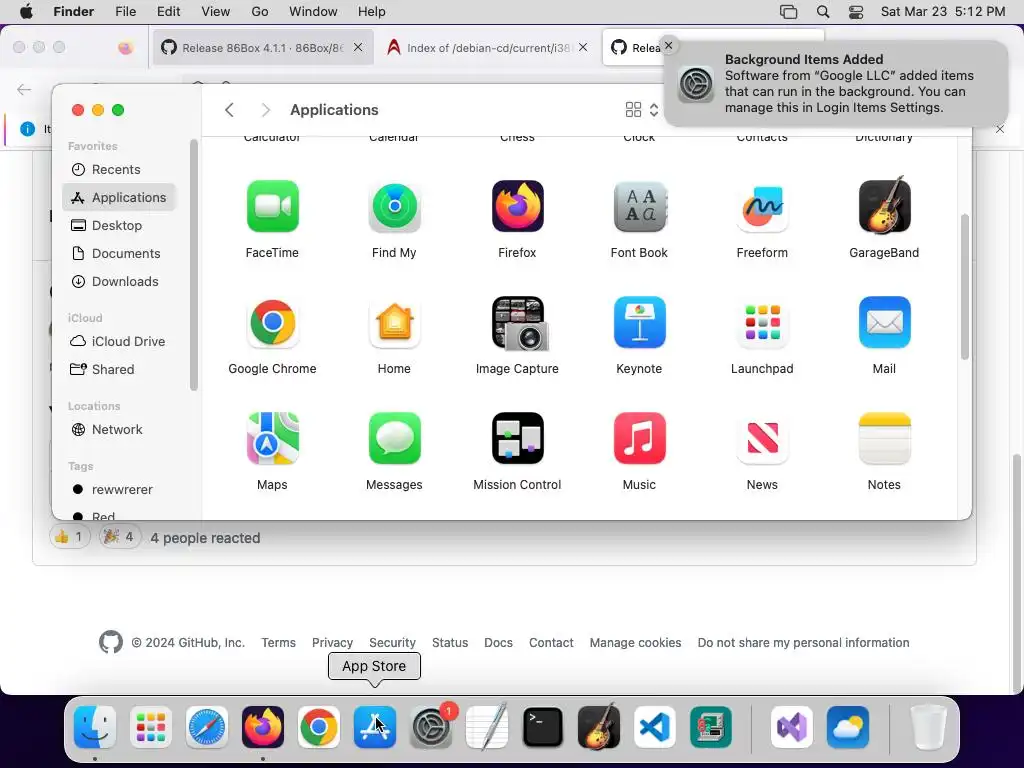
Task: Select the Image Capture app icon
Action: pos(519,323)
